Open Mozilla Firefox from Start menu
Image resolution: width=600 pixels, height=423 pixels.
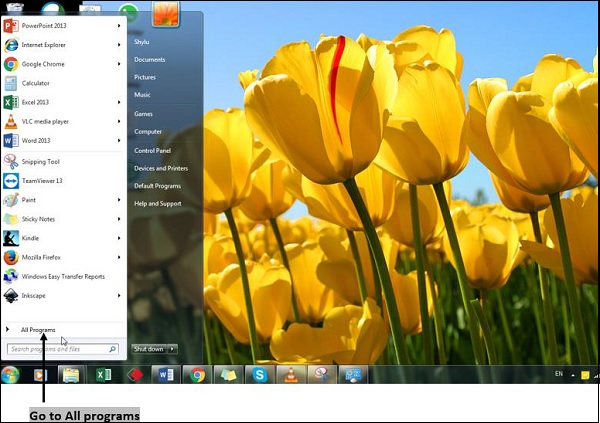click(x=41, y=257)
